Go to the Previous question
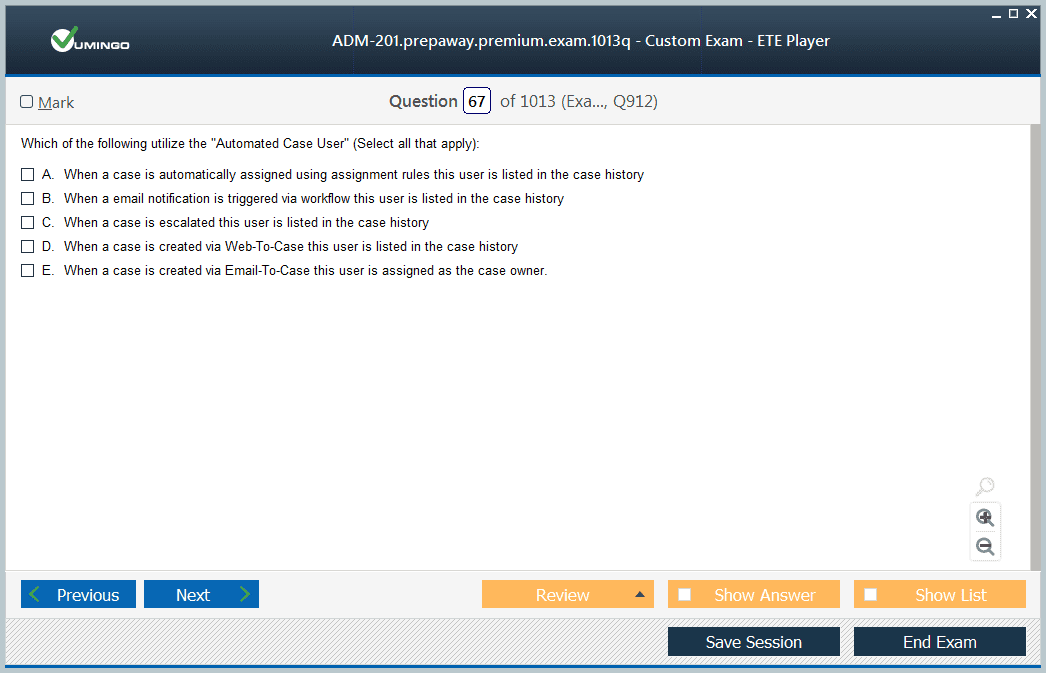 [x=77, y=595]
